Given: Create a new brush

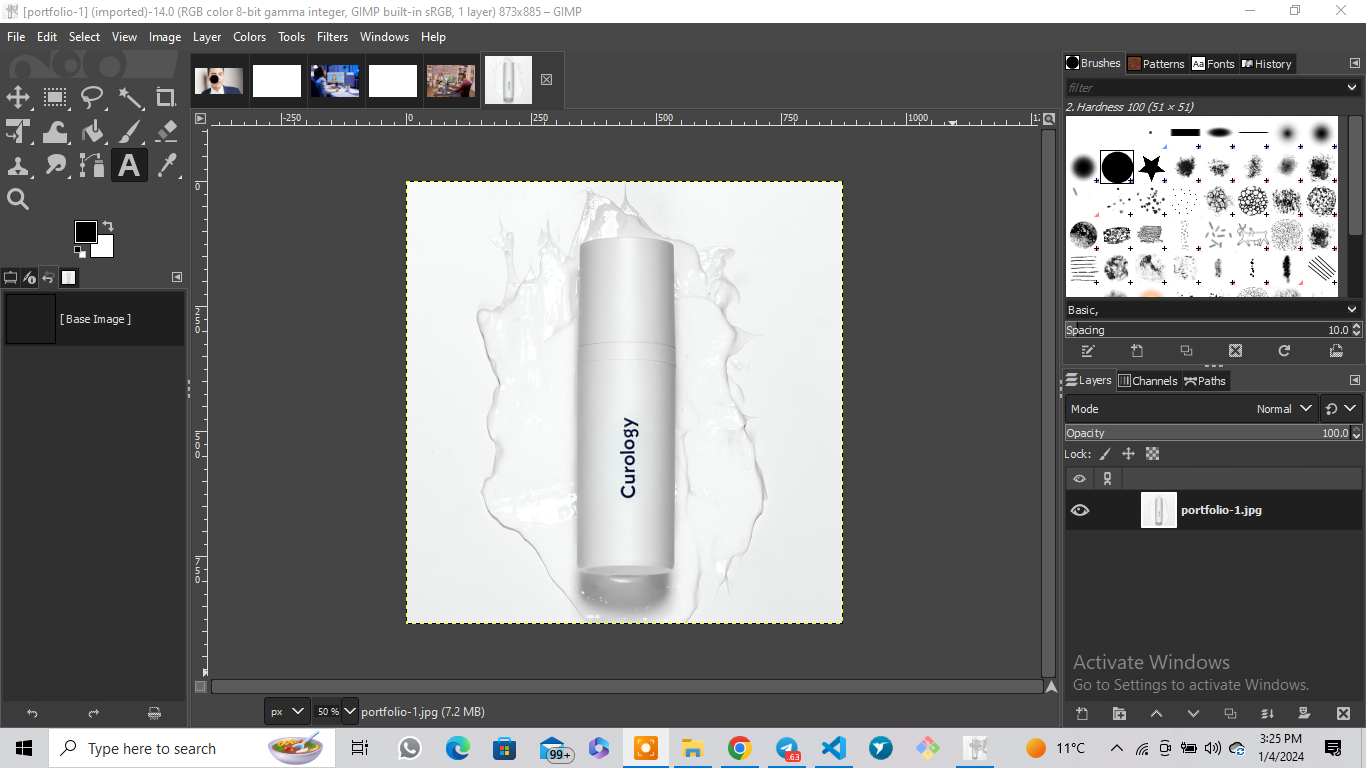Looking at the screenshot, I should click(1137, 351).
